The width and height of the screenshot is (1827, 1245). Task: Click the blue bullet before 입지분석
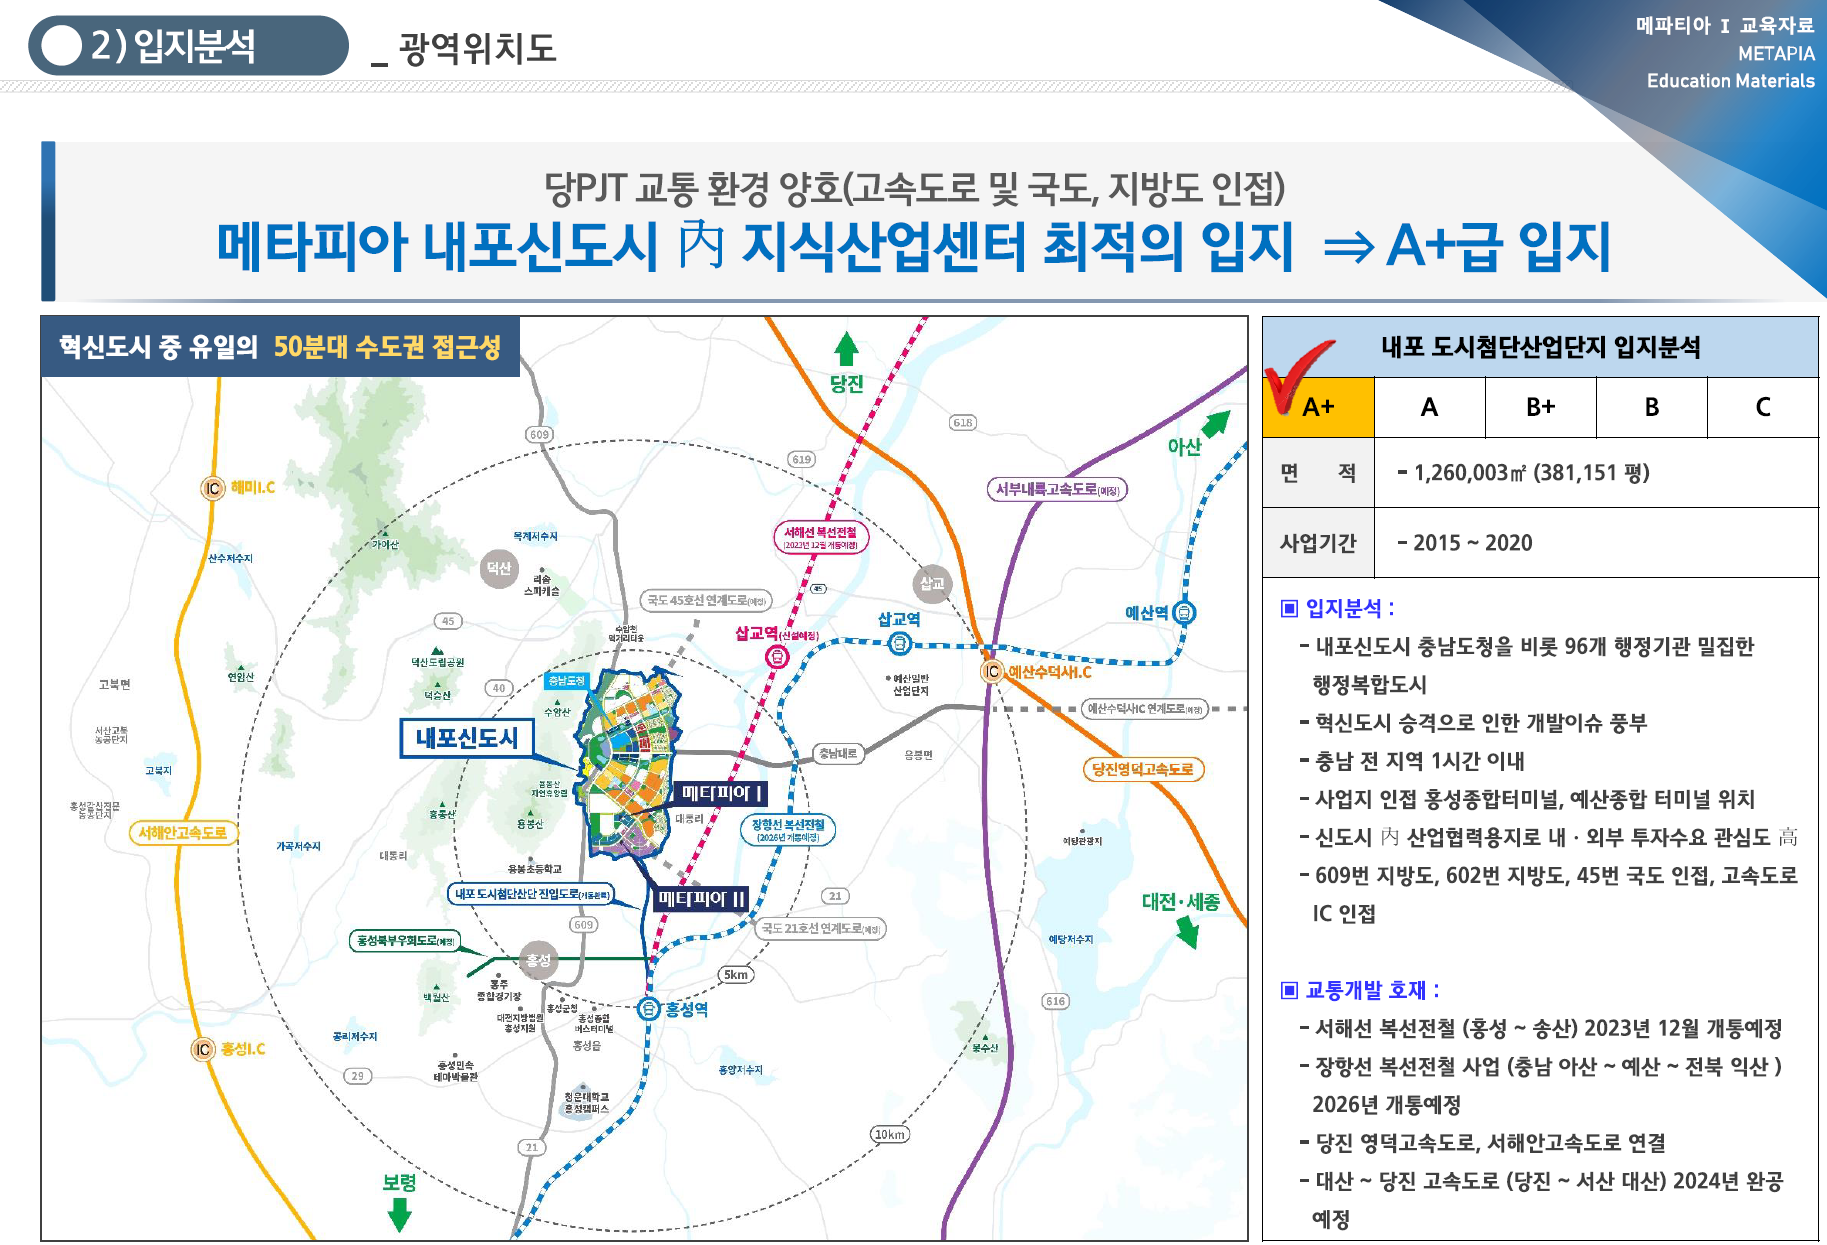tap(1289, 608)
